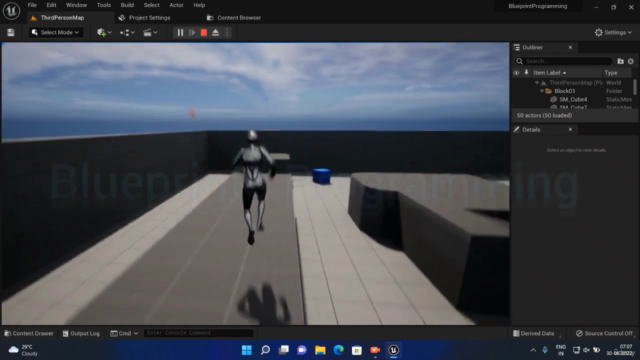Image resolution: width=640 pixels, height=360 pixels.
Task: Sort by Item Label column
Action: pyautogui.click(x=549, y=73)
